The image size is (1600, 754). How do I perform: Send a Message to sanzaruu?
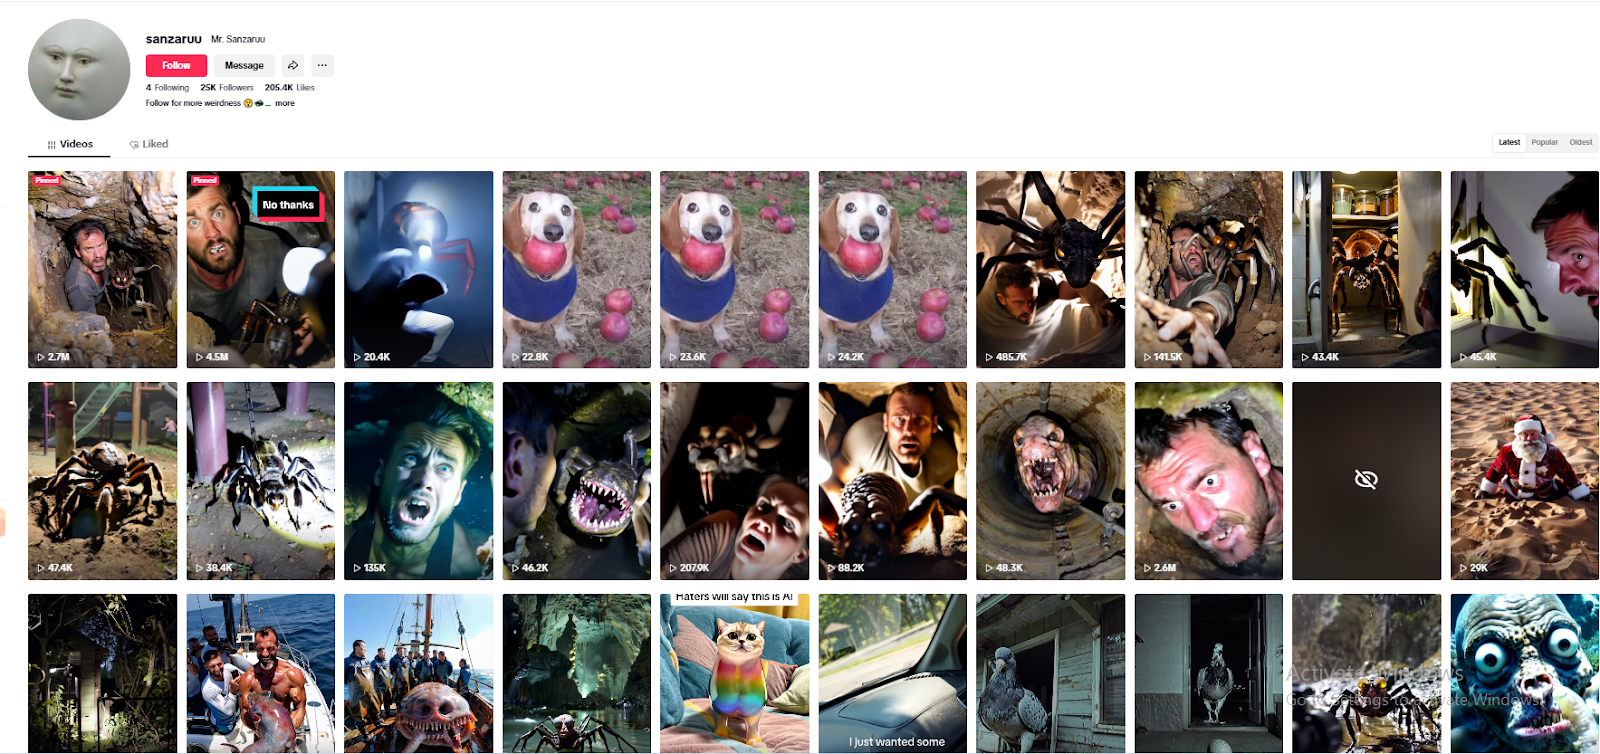pyautogui.click(x=244, y=65)
